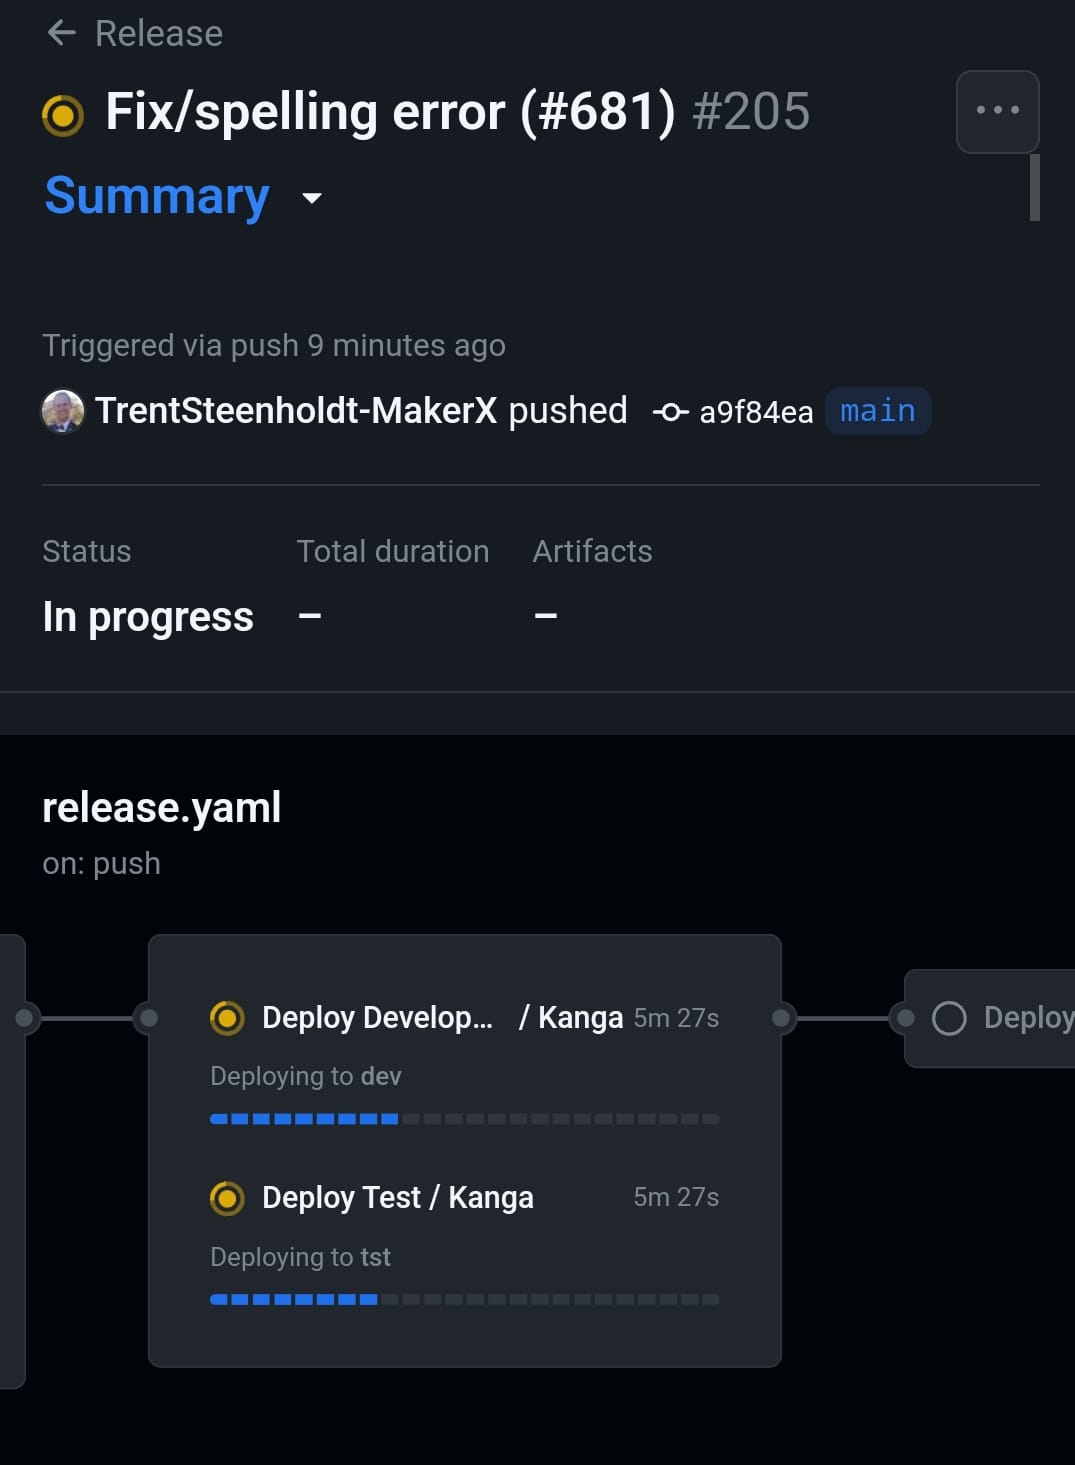Screen dimensions: 1075x1465
Task: Click the connector dot left of the Deploy Development card
Action: (148, 1018)
